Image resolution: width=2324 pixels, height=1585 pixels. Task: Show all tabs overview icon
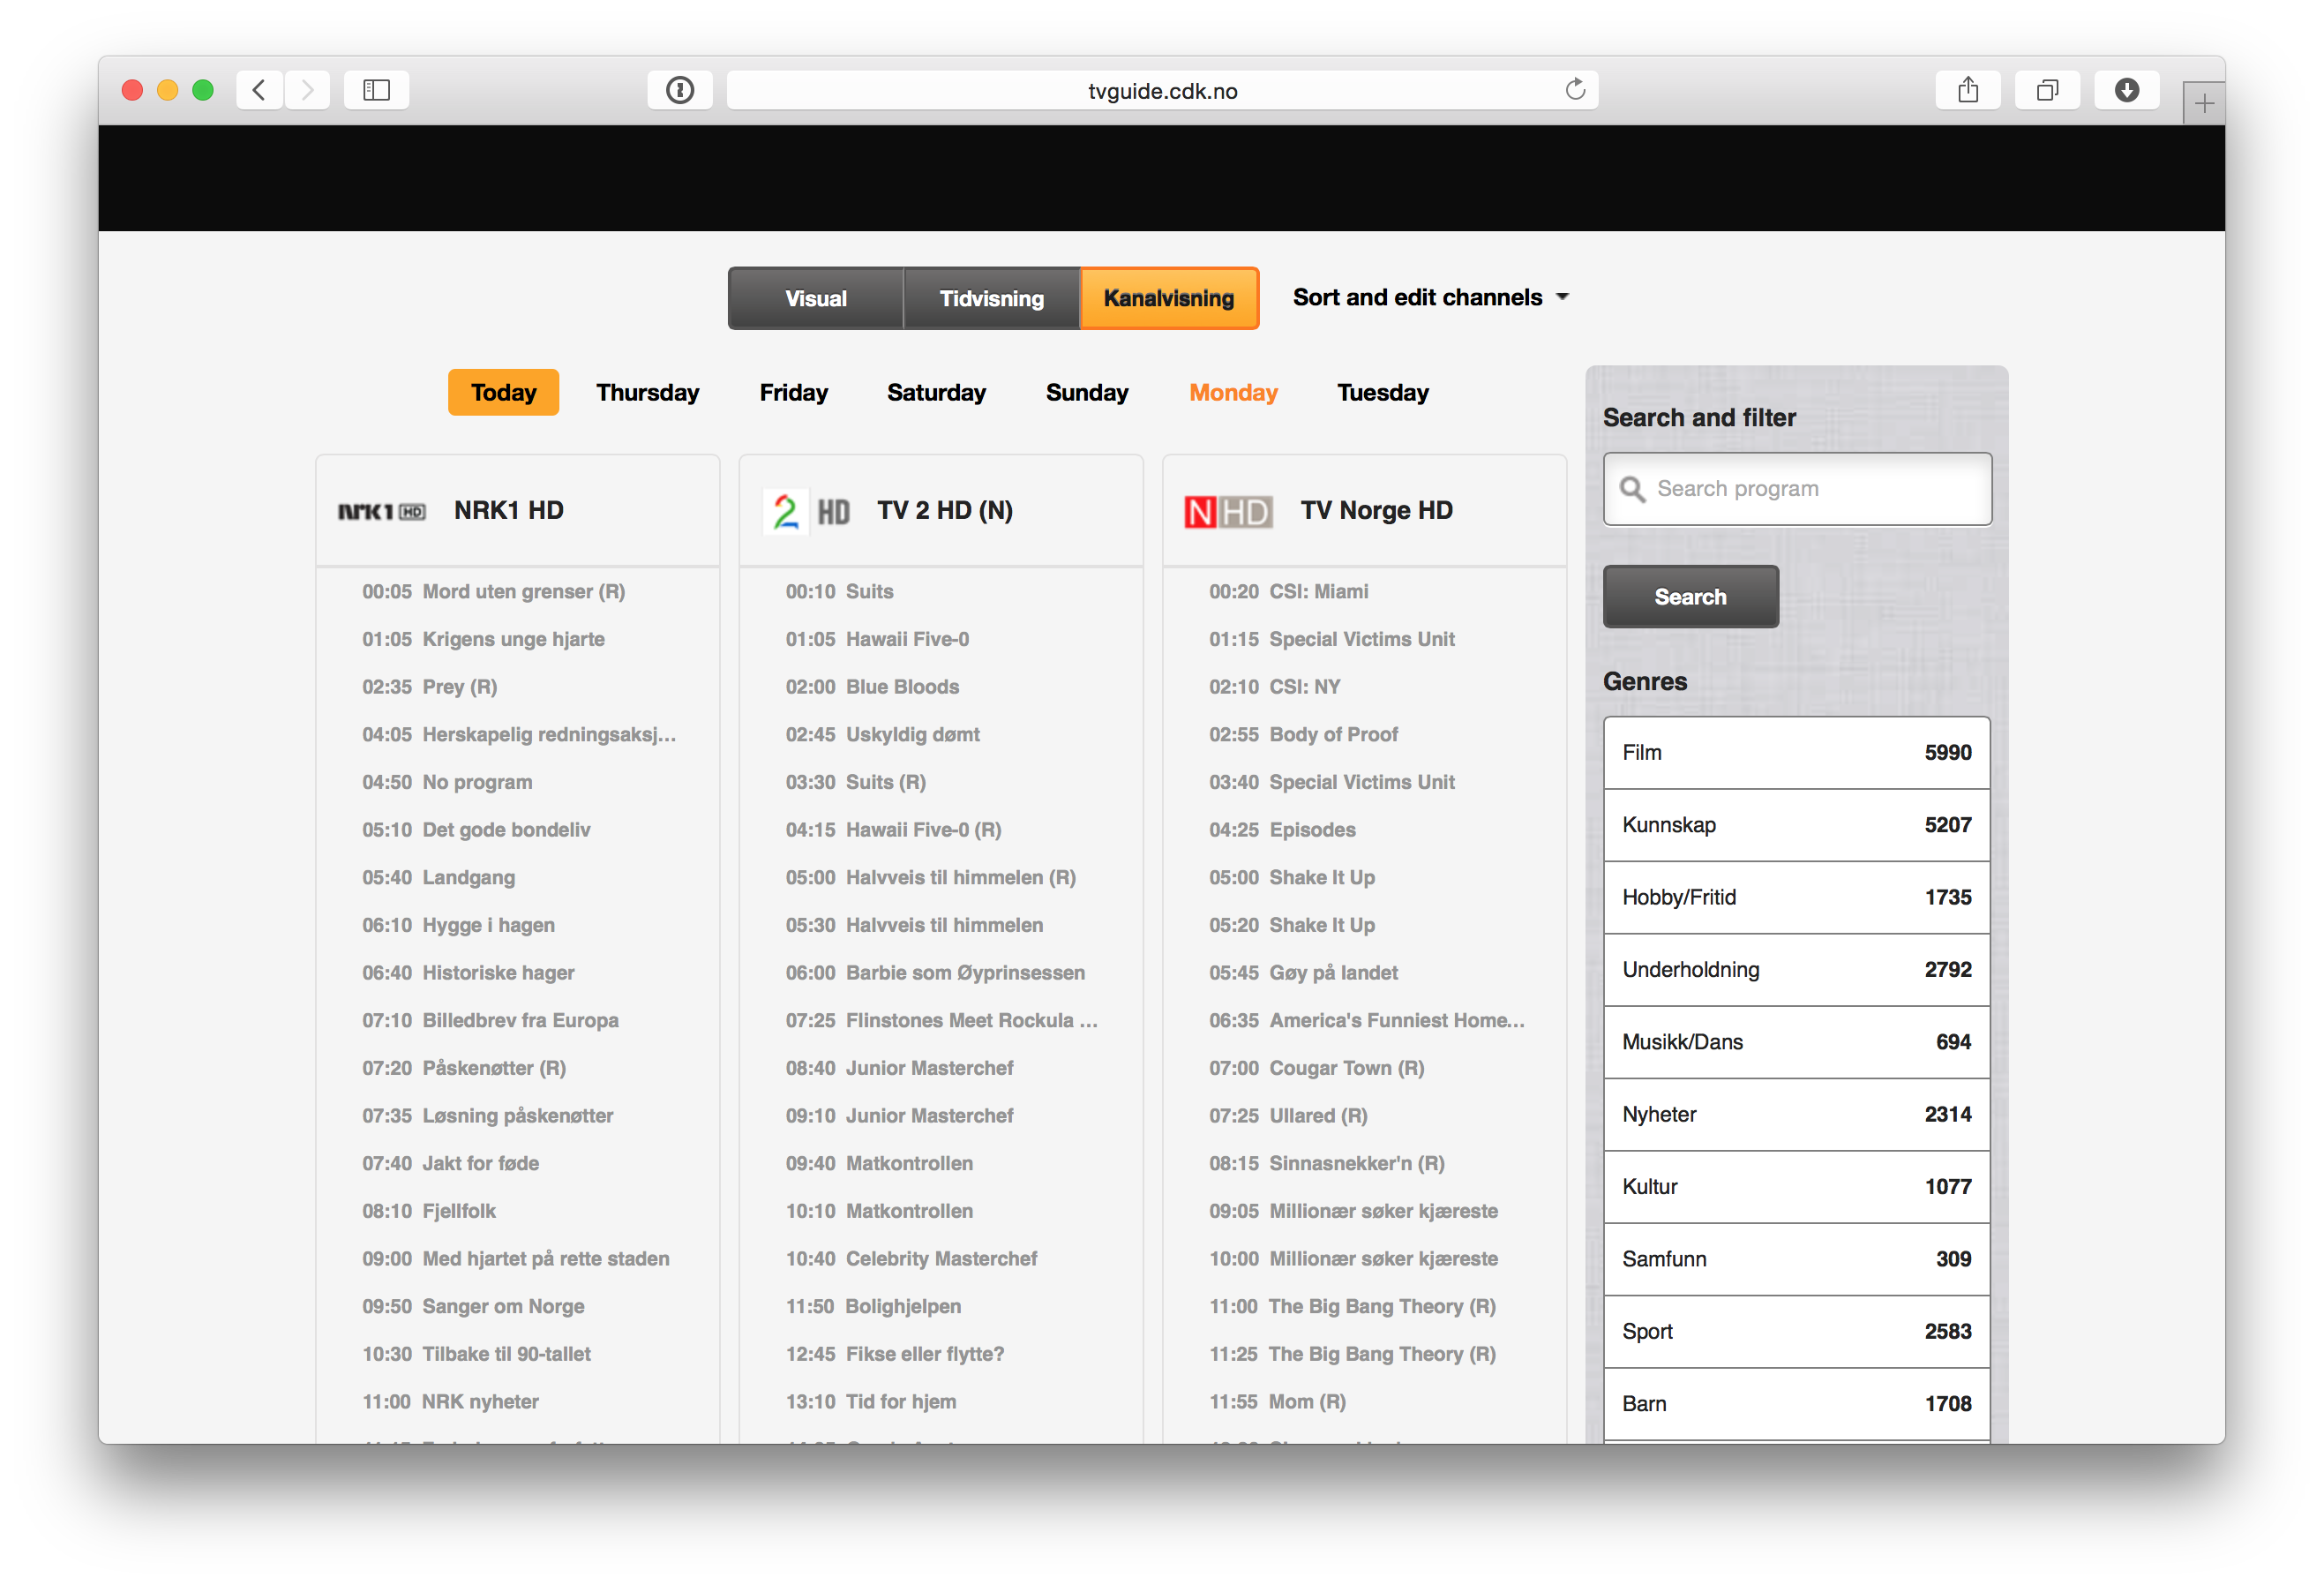click(2047, 90)
